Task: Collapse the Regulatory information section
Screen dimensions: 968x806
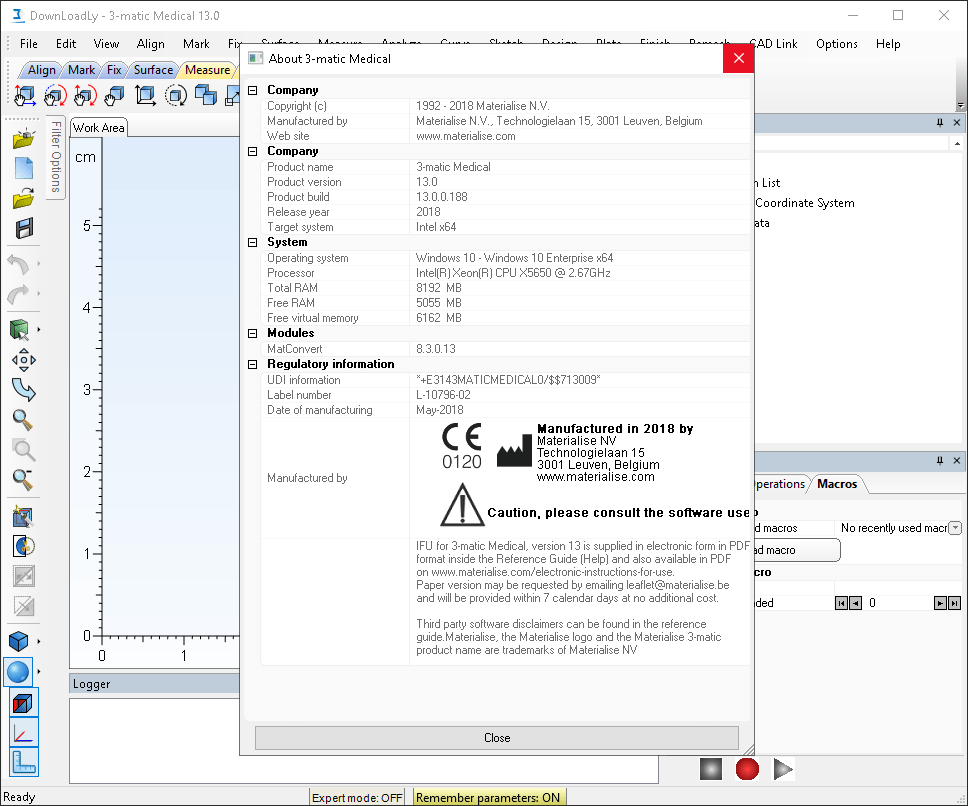Action: (x=252, y=364)
